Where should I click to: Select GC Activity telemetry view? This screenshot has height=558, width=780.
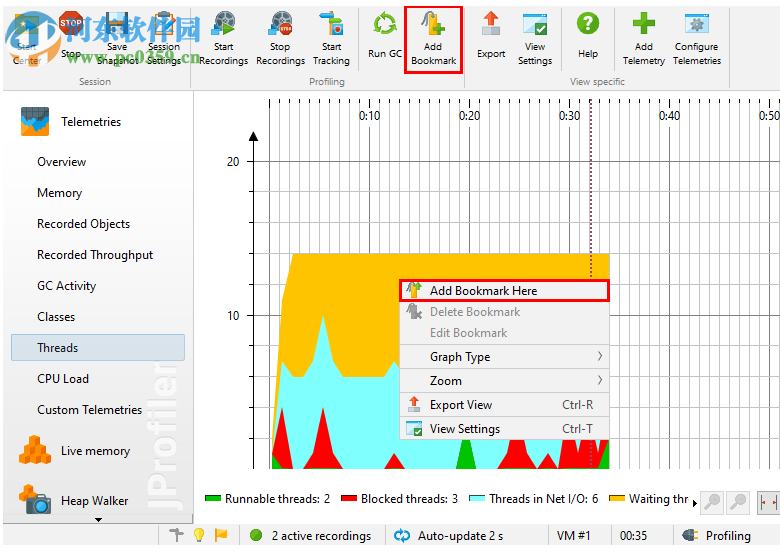tap(67, 285)
